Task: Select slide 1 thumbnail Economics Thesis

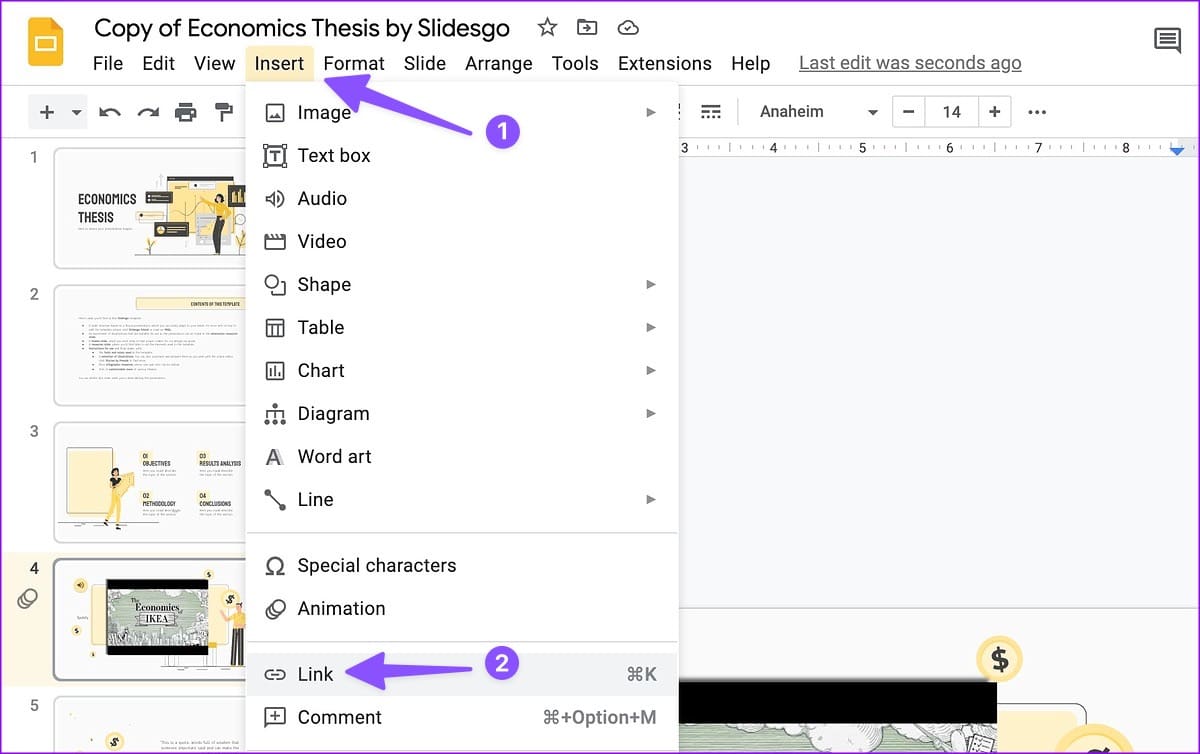Action: pos(150,208)
